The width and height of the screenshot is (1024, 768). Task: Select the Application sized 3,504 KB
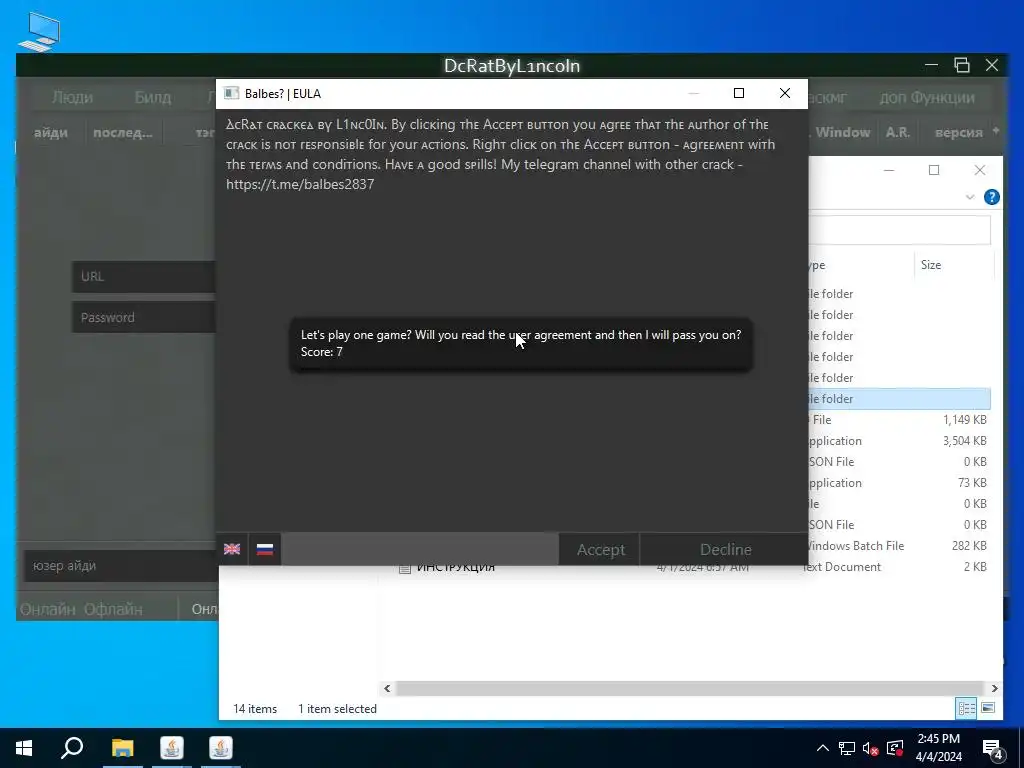click(899, 440)
